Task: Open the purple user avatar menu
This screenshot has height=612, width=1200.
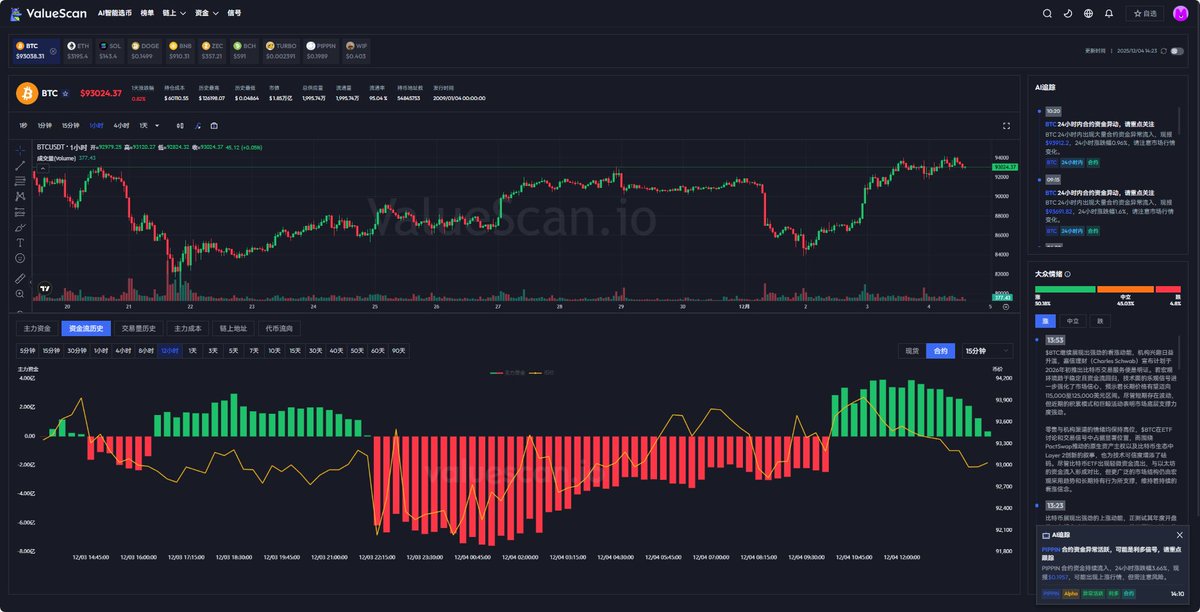Action: click(x=1181, y=13)
